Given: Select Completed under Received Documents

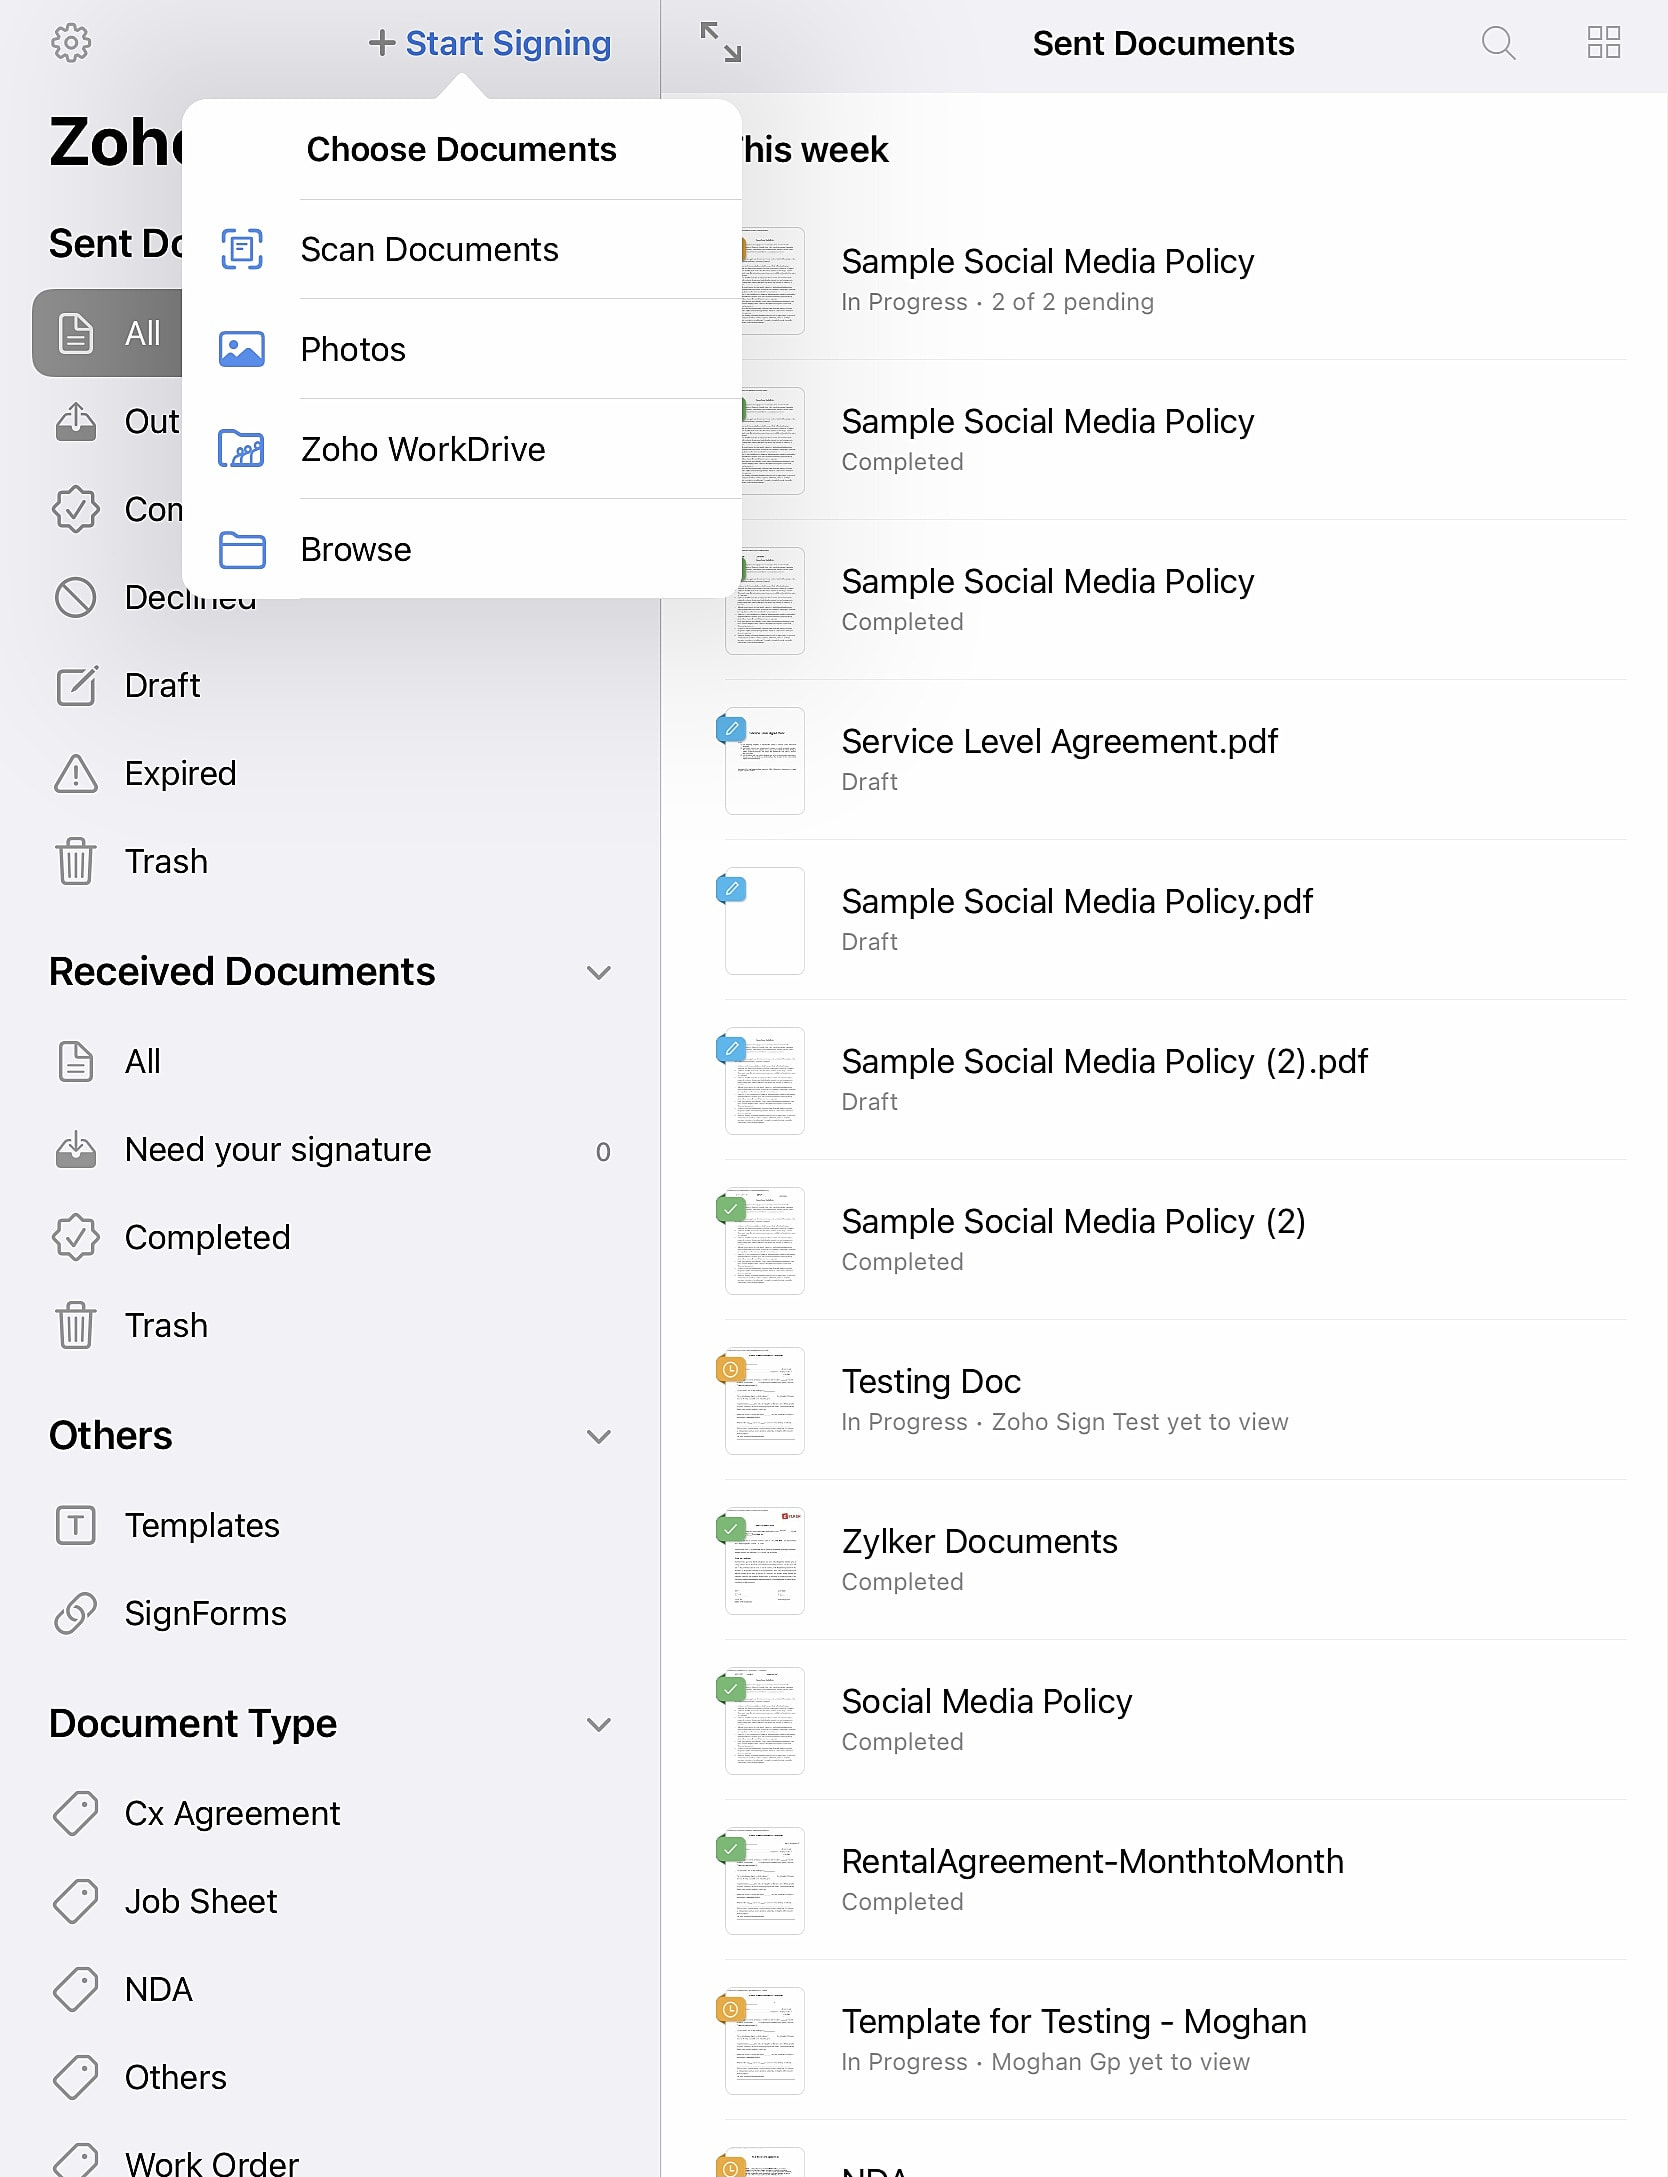Looking at the screenshot, I should [x=330, y=1237].
